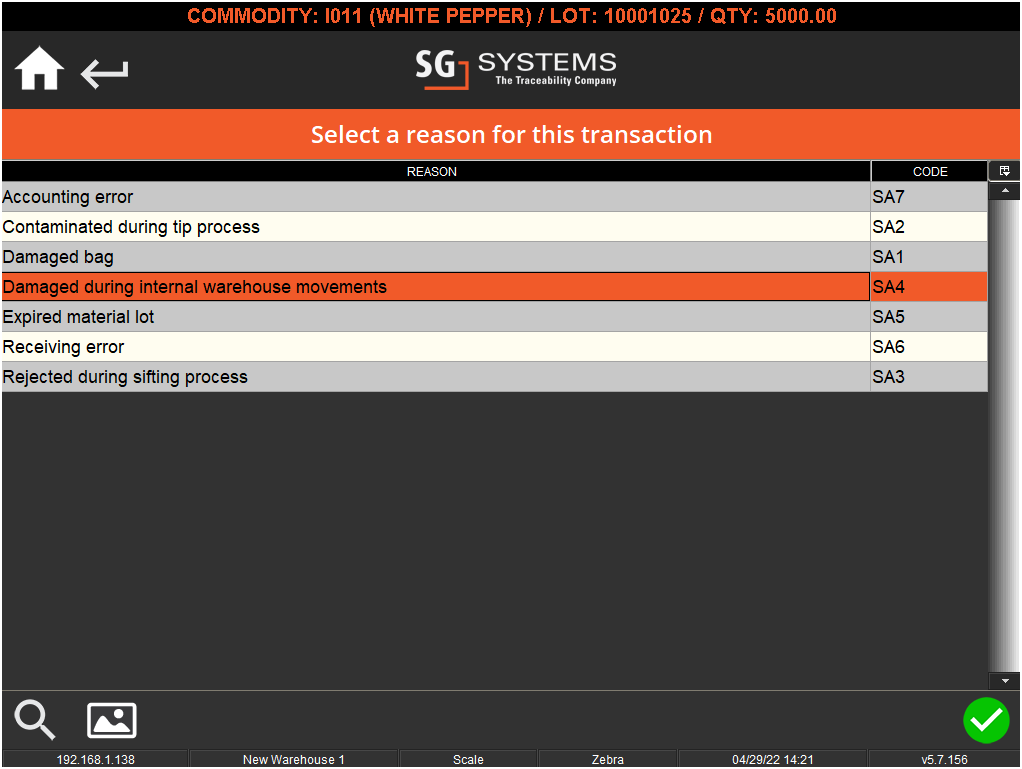1022x769 pixels.
Task: Select the 'Accounting error' reason
Action: click(435, 197)
